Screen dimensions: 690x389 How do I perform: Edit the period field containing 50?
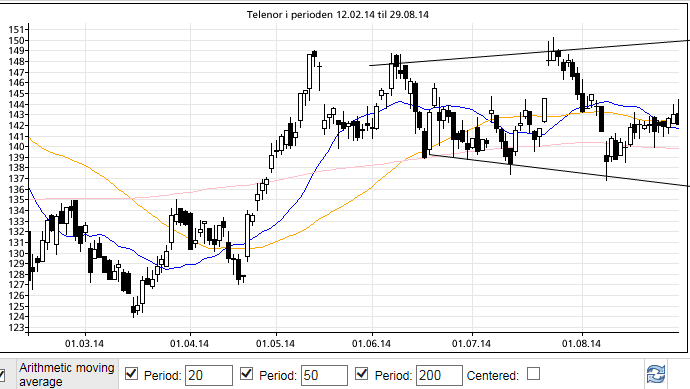324,375
